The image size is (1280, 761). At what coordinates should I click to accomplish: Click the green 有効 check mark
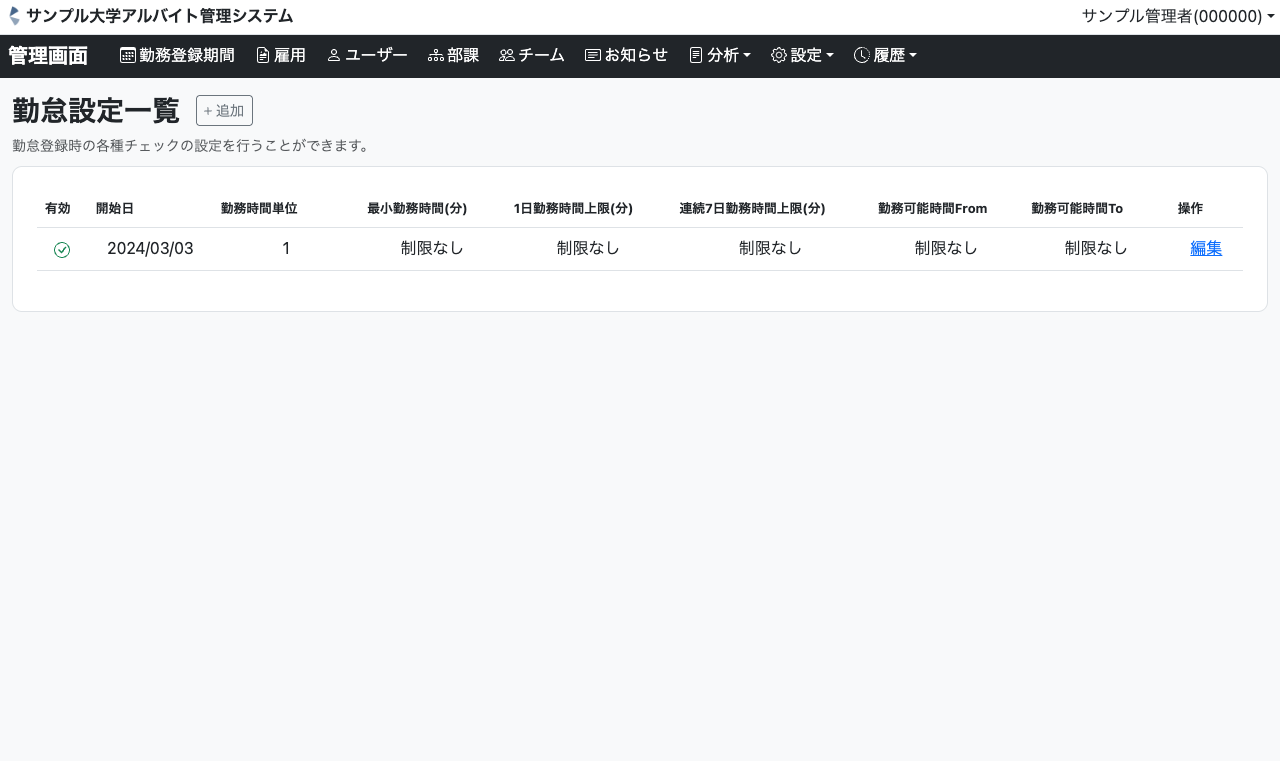[62, 249]
